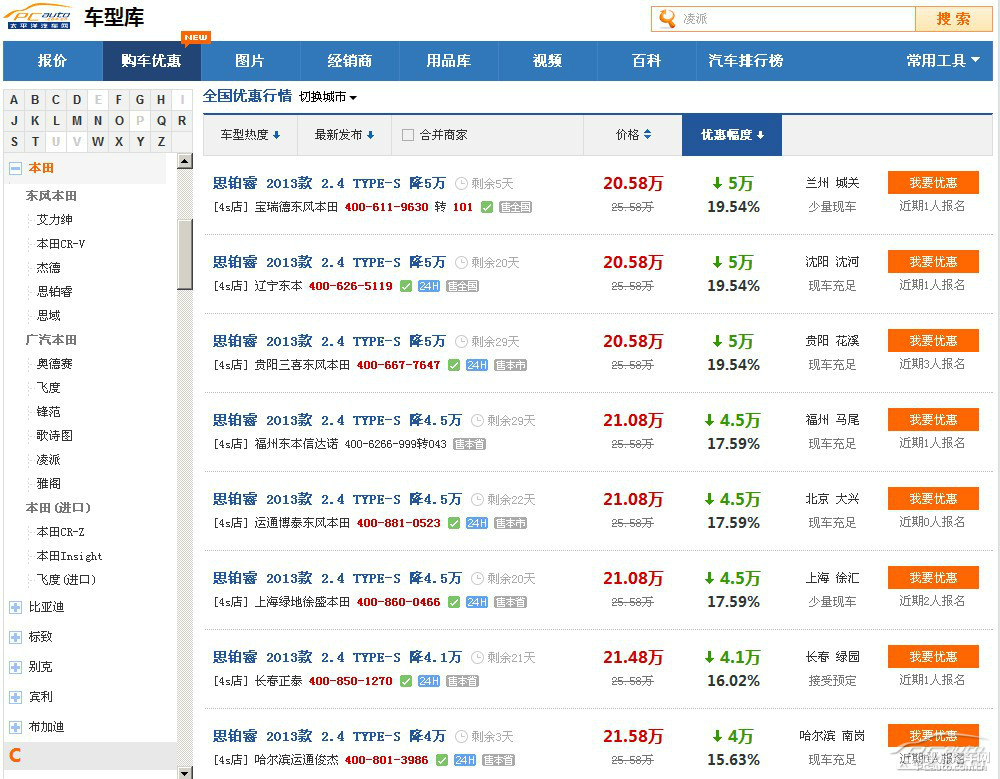Expand the 布加迪 brand
This screenshot has width=1000, height=779.
(x=15, y=727)
